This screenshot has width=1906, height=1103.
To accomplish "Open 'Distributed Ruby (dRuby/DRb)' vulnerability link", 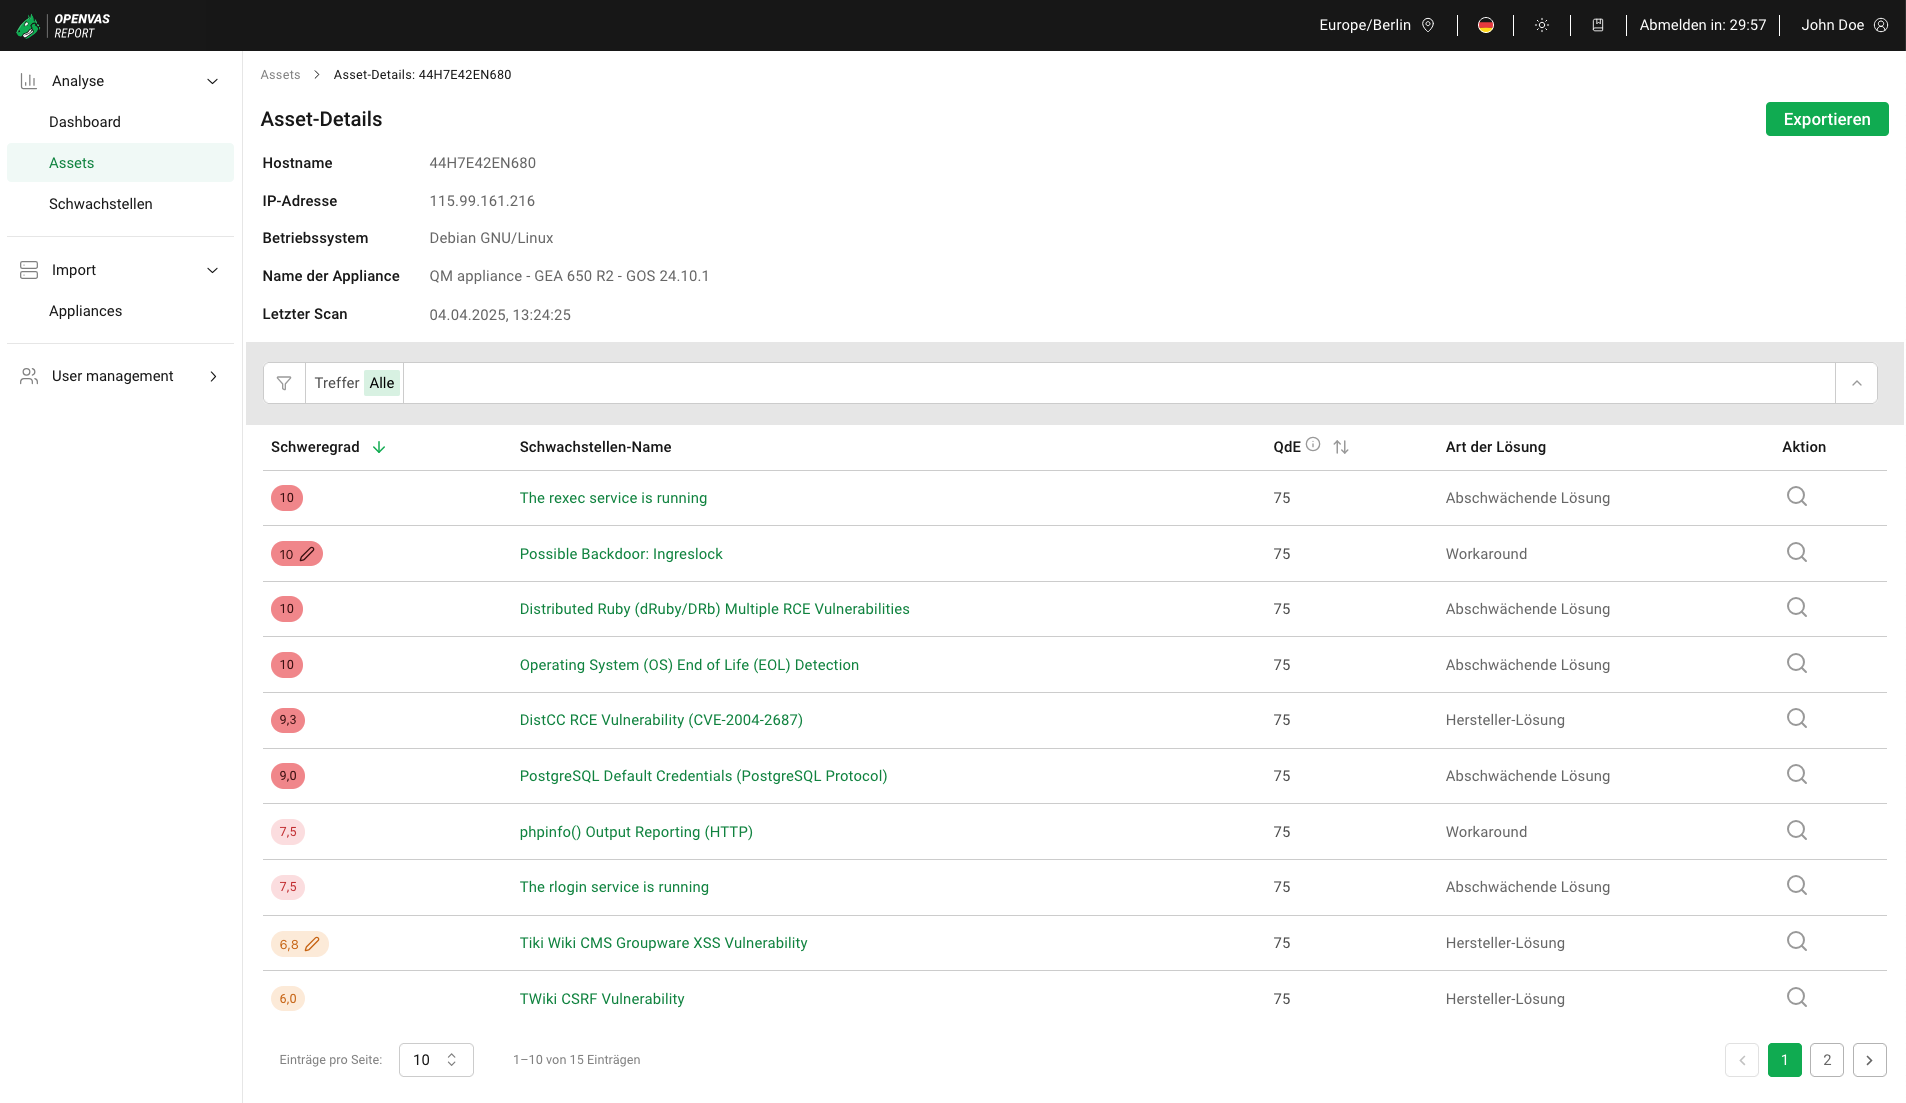I will (714, 609).
